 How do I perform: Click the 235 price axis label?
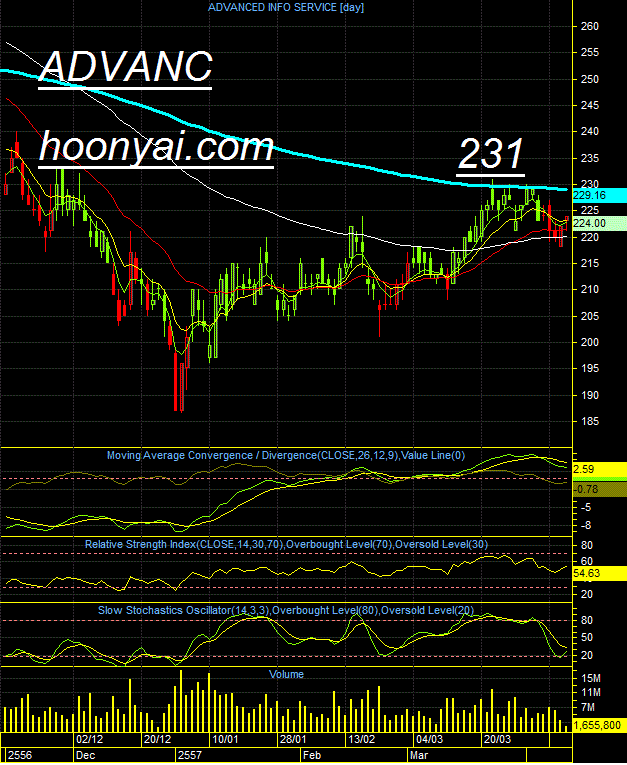pos(590,158)
